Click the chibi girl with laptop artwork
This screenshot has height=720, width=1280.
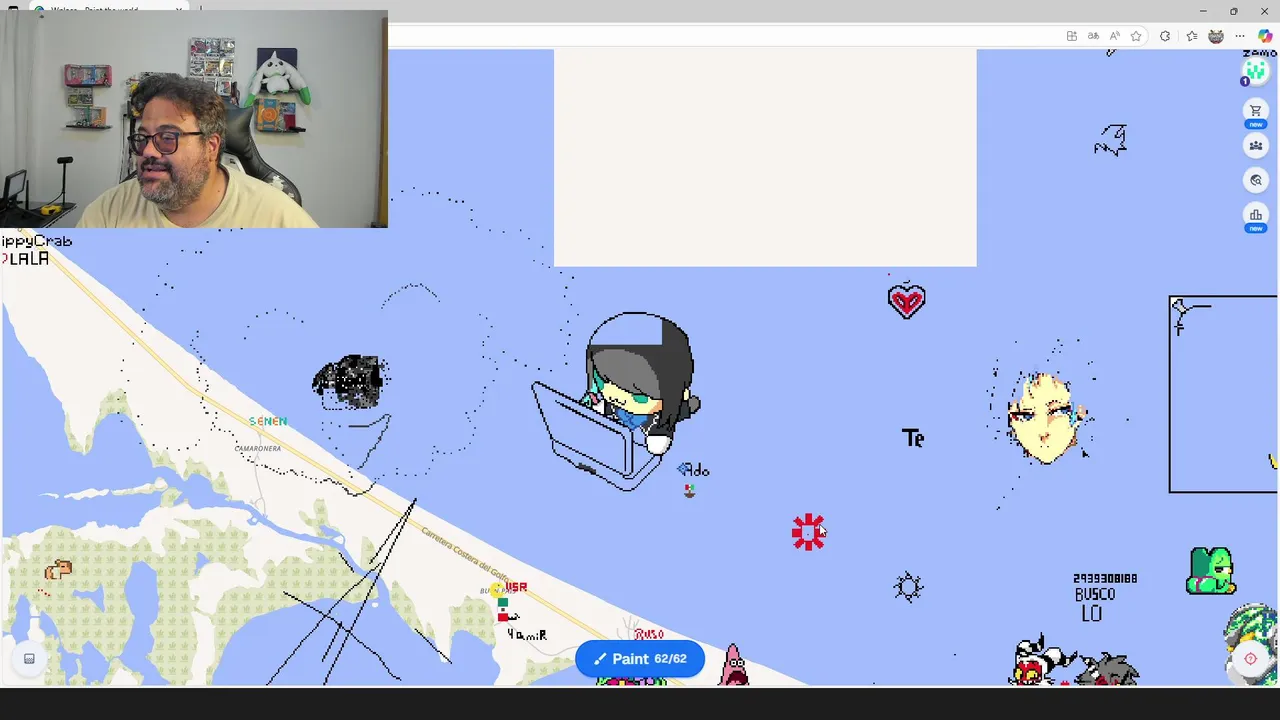click(617, 401)
